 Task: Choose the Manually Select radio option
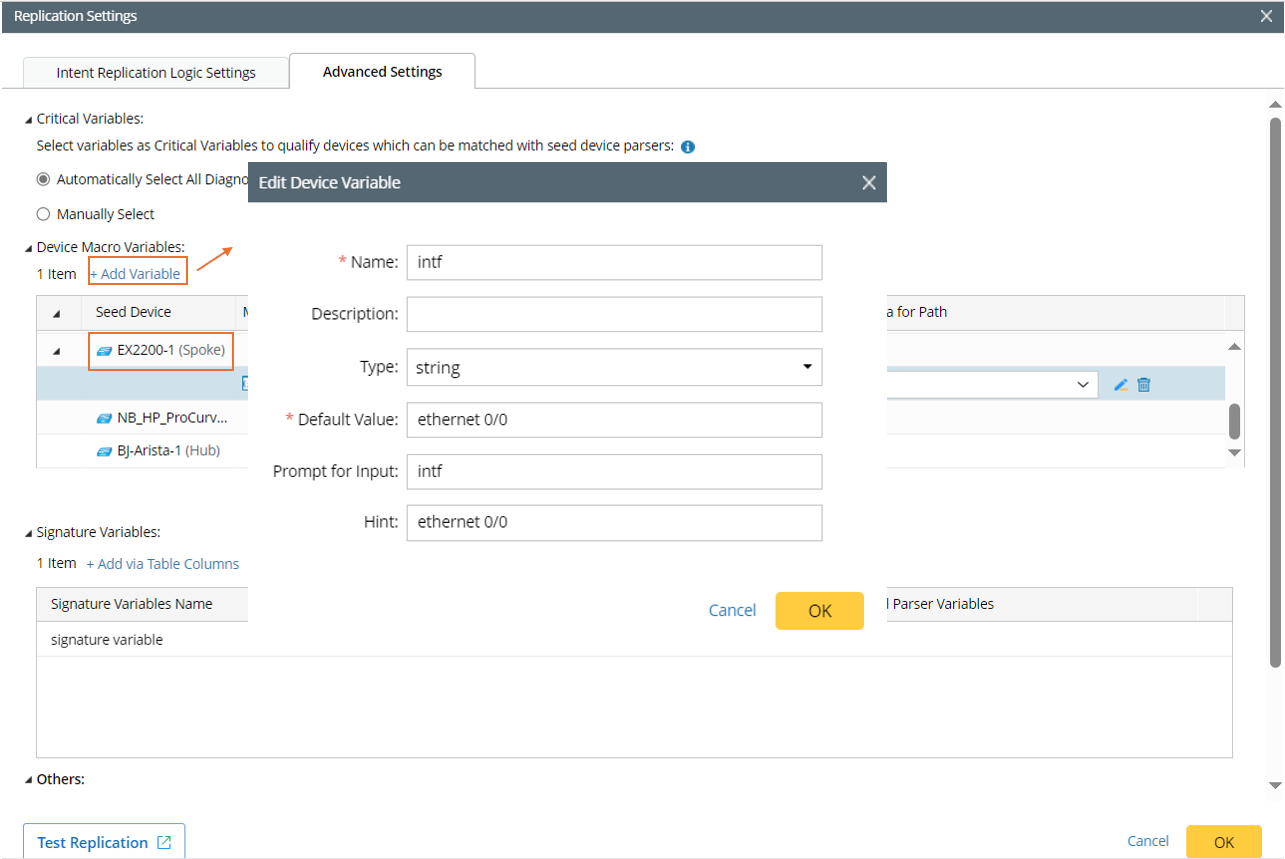tap(43, 214)
